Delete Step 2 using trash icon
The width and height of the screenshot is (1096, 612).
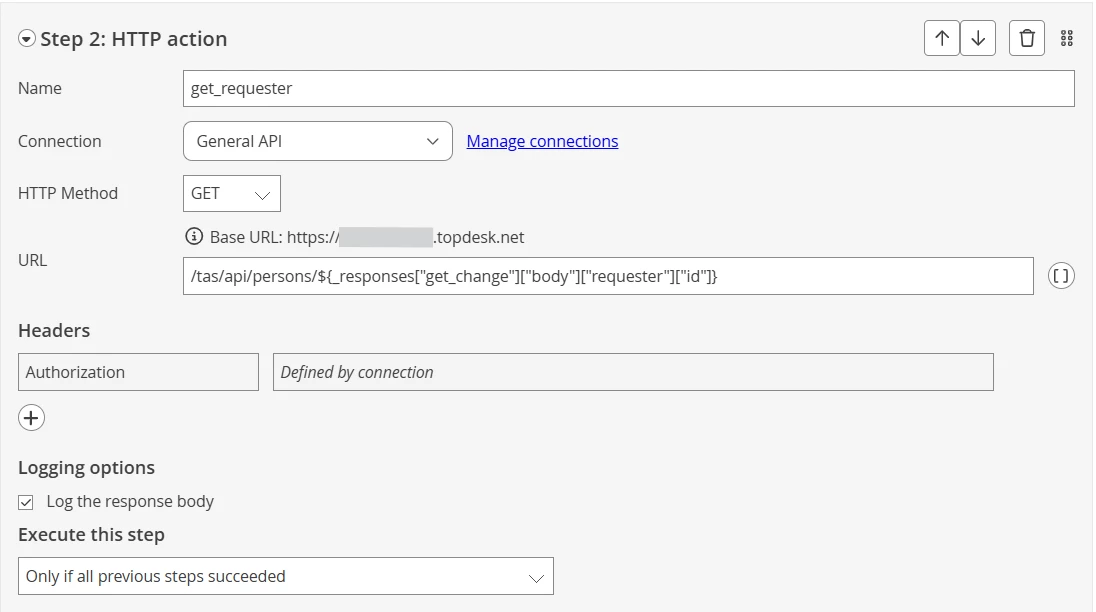pyautogui.click(x=1027, y=38)
